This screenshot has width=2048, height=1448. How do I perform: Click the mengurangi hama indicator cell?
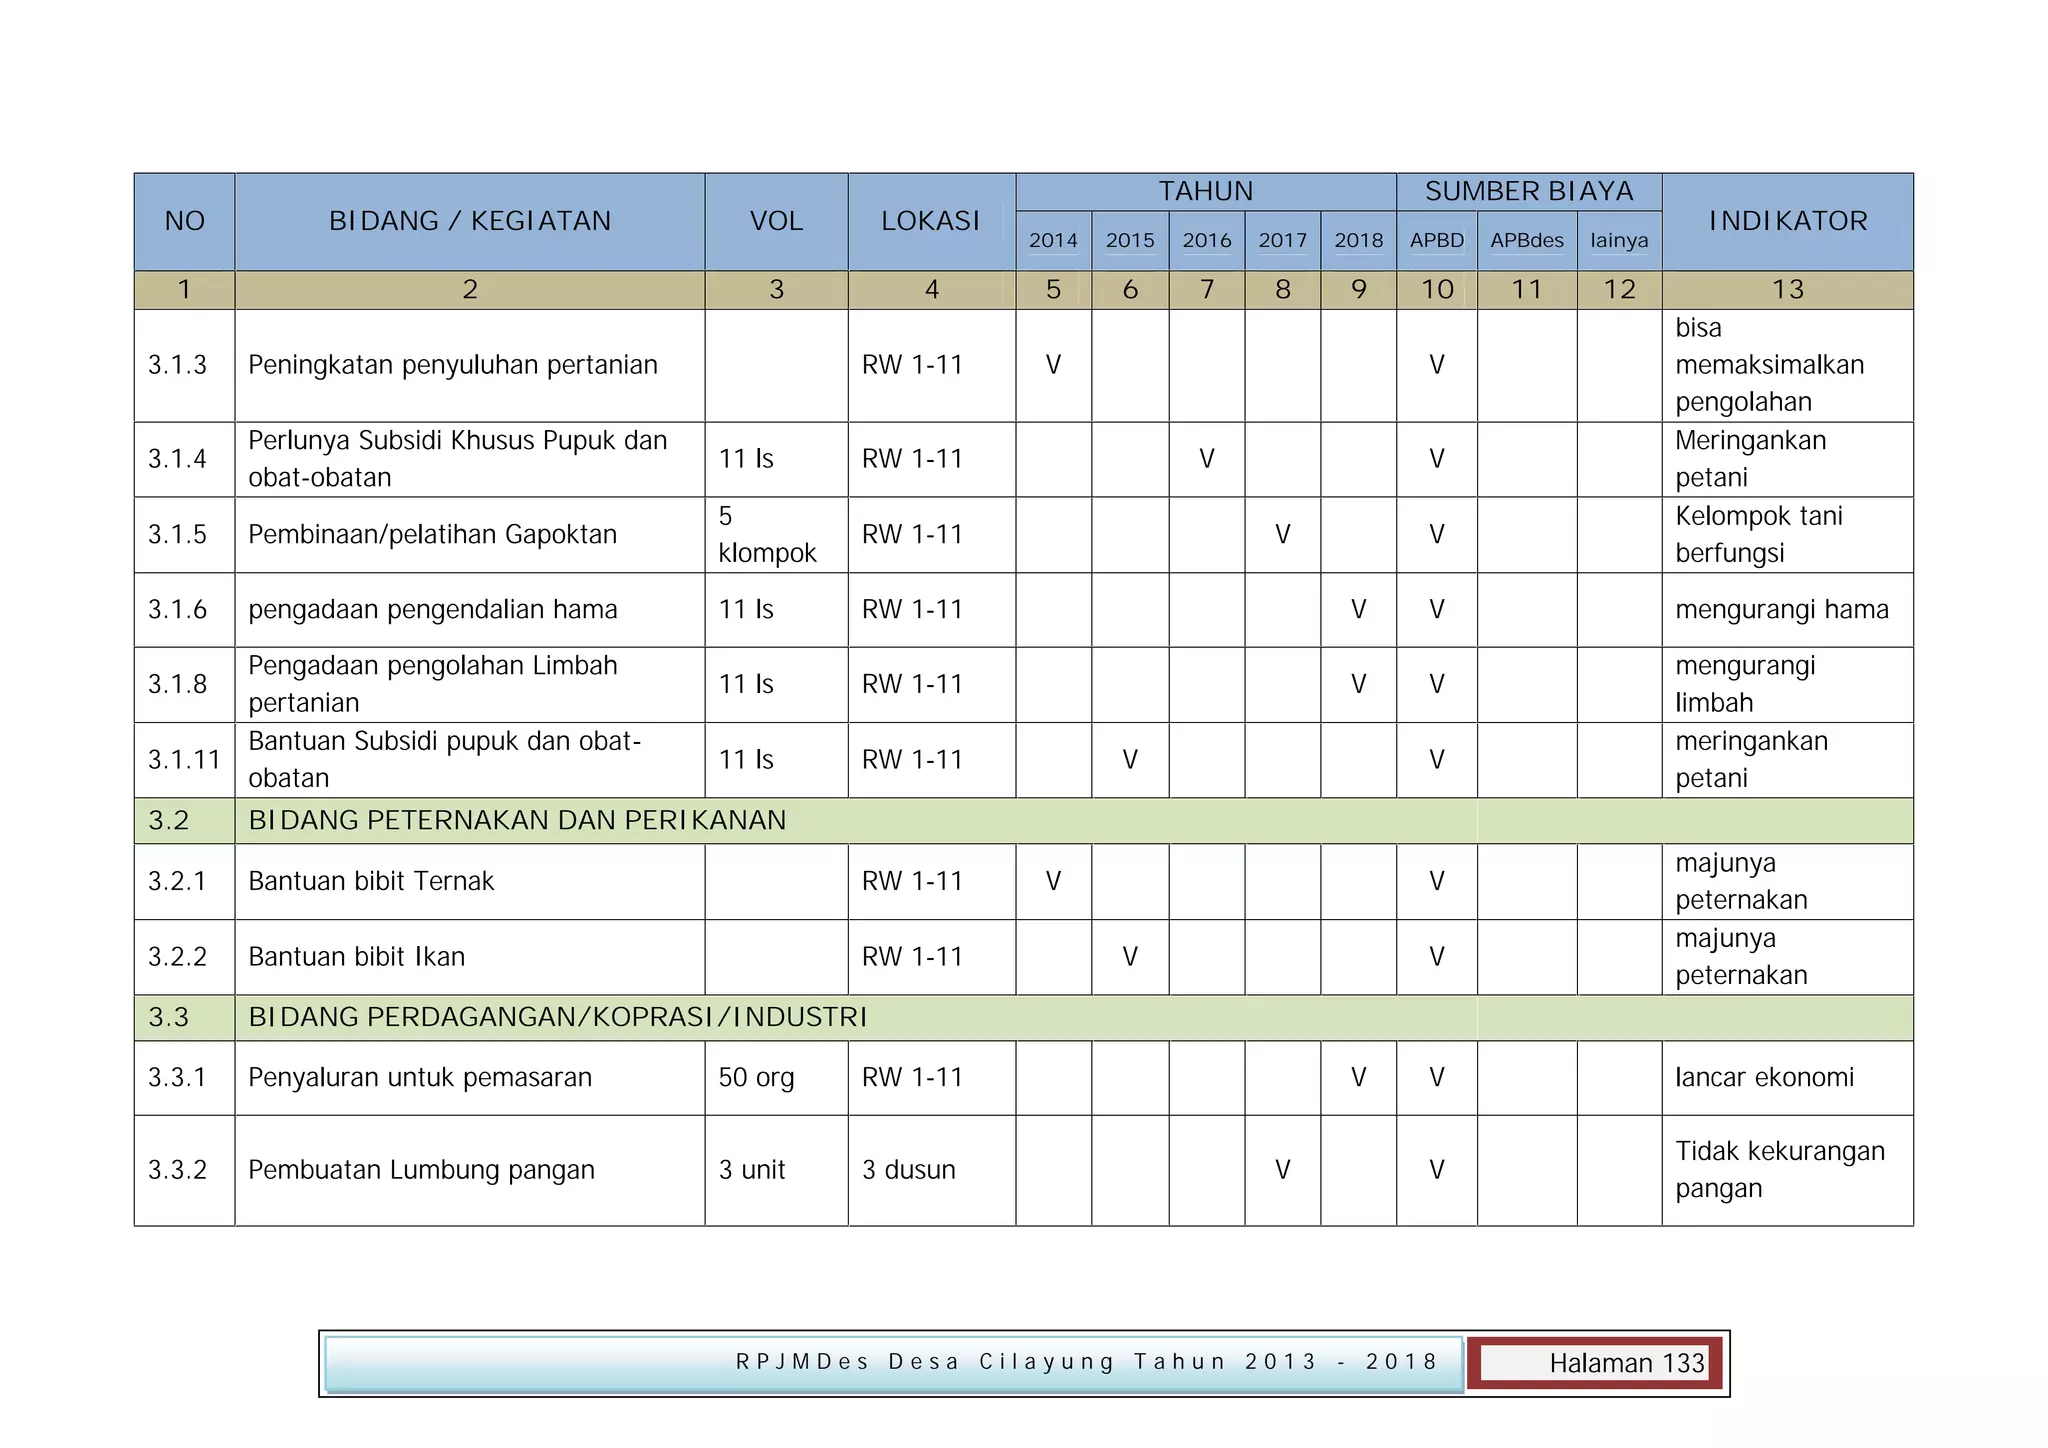pos(1781,610)
